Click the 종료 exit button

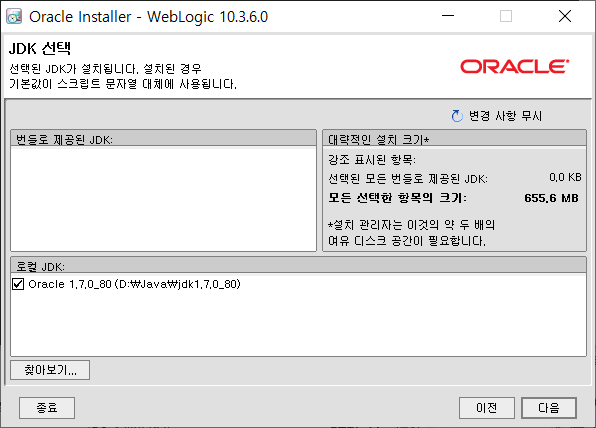point(47,408)
